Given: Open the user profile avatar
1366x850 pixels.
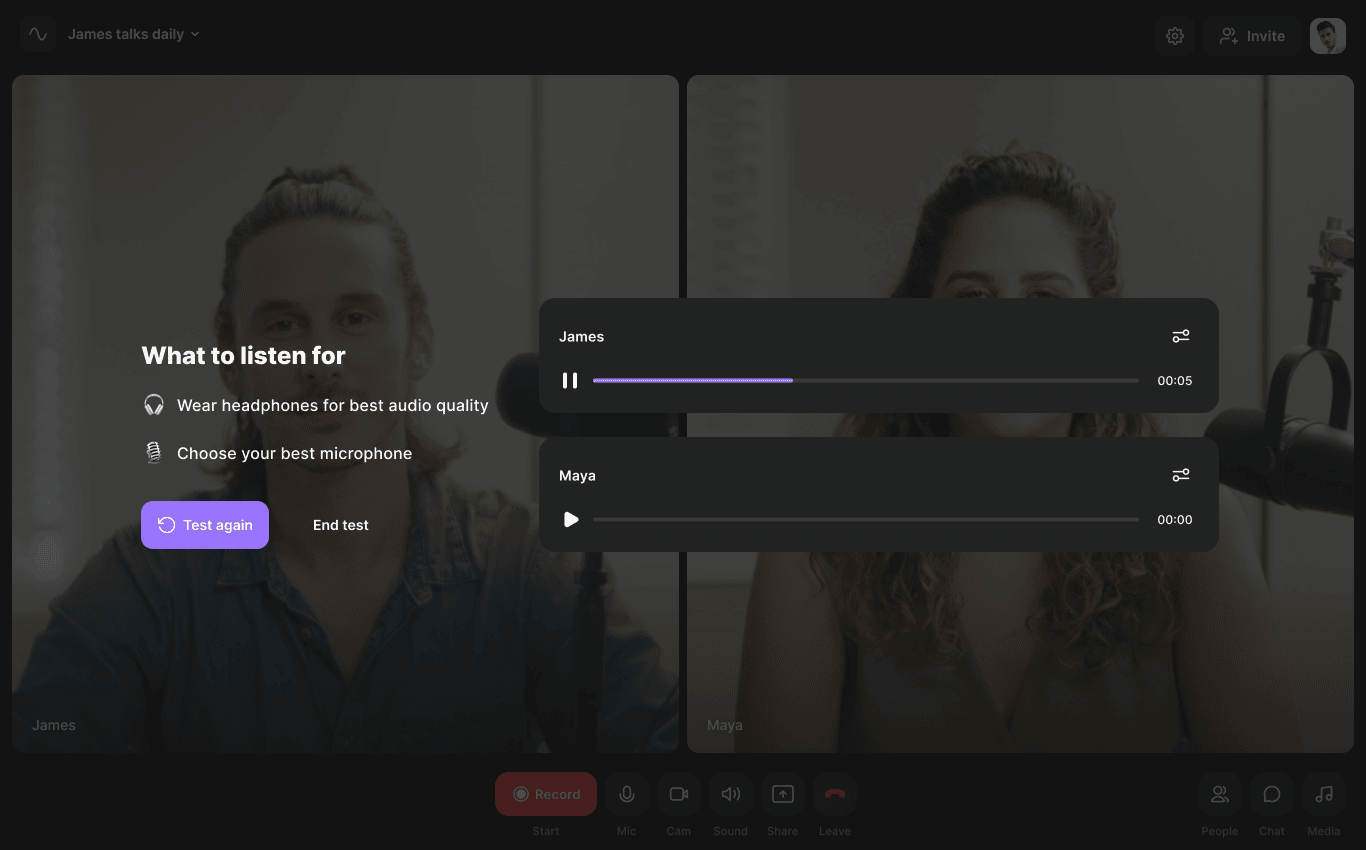Looking at the screenshot, I should coord(1328,36).
